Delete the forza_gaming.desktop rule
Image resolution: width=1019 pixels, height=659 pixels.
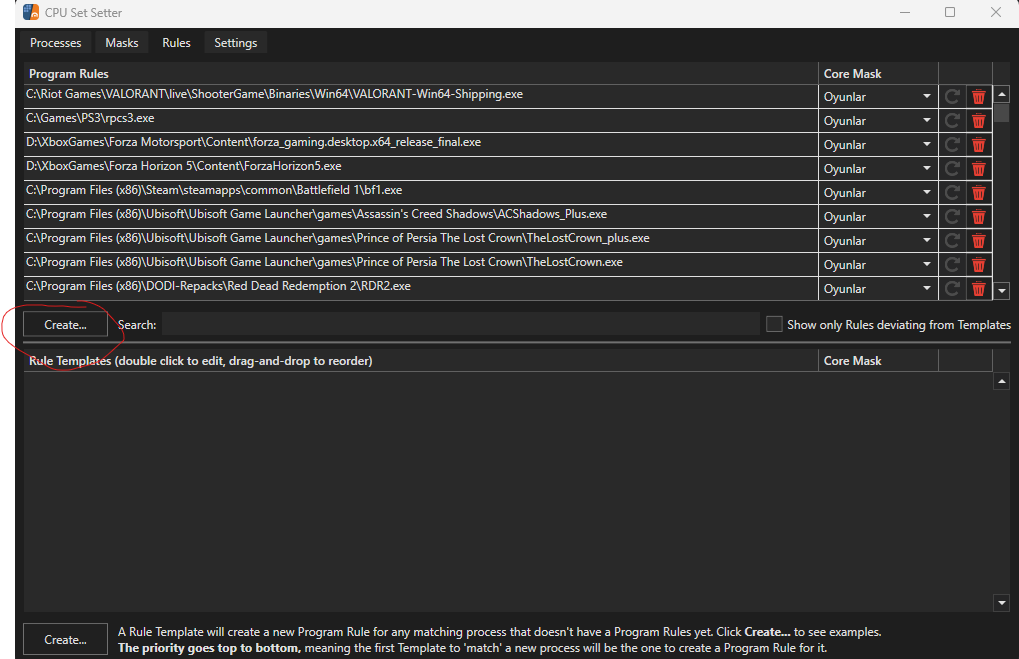[978, 145]
